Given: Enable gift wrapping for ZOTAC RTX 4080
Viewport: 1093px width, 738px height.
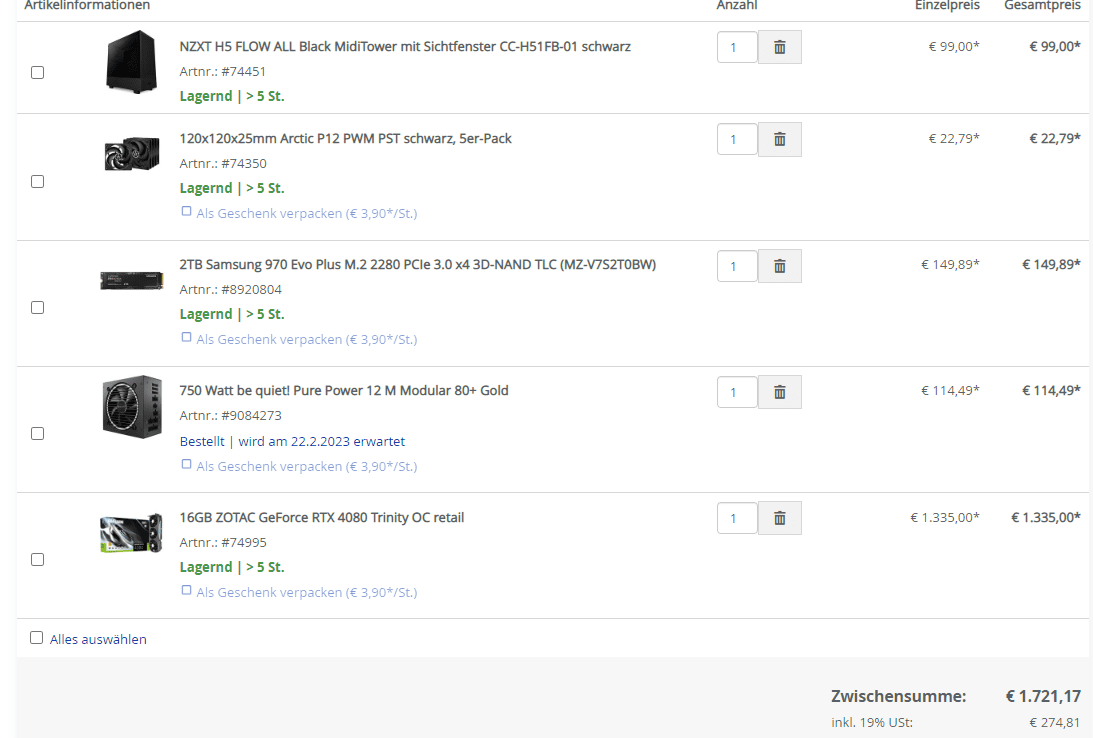Looking at the screenshot, I should 186,590.
